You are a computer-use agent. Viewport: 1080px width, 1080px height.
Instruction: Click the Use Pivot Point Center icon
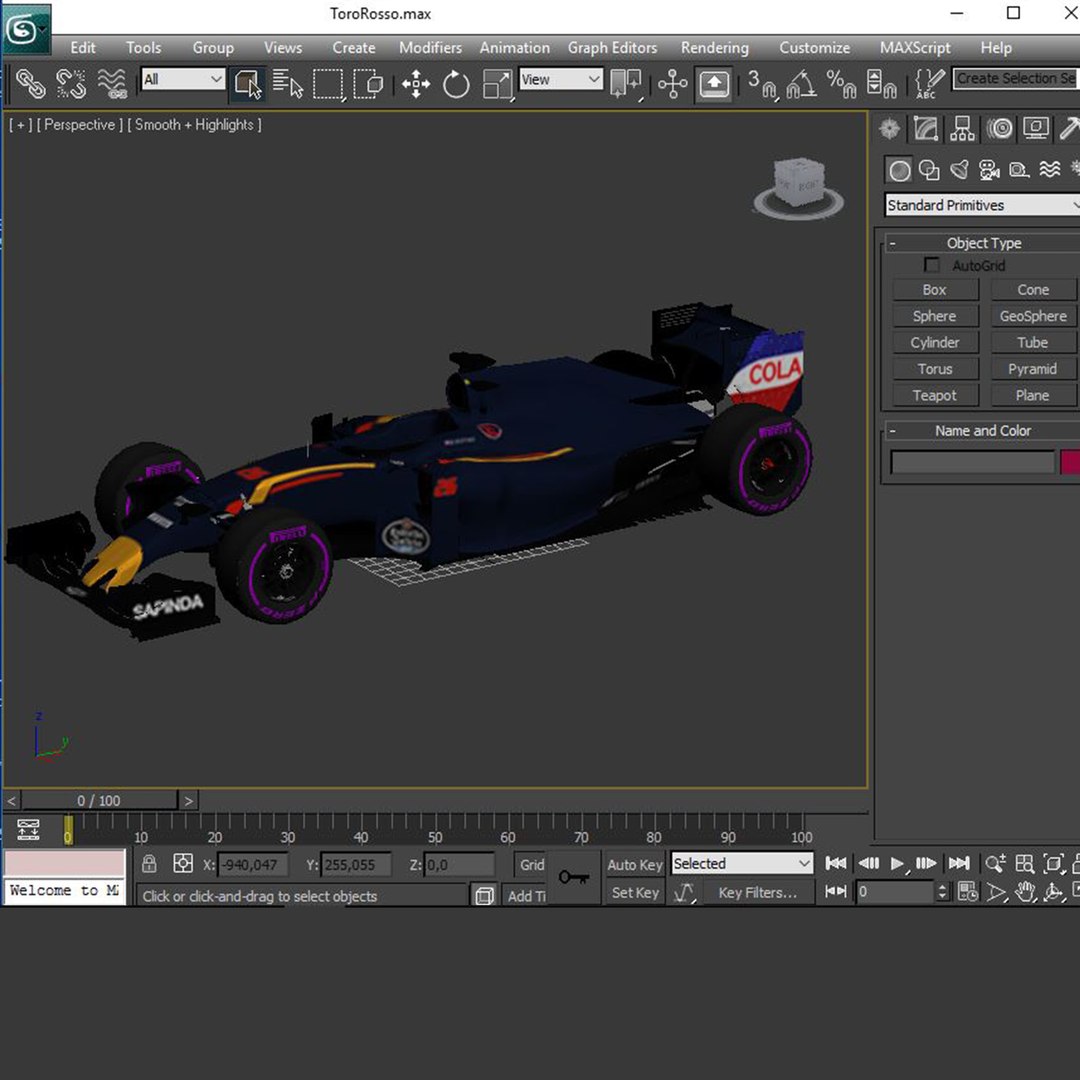pyautogui.click(x=626, y=83)
